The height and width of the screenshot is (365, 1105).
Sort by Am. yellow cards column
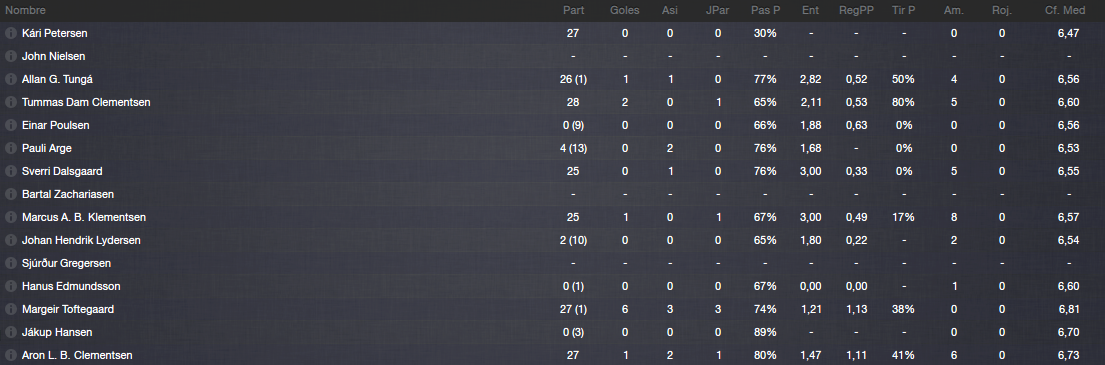953,11
